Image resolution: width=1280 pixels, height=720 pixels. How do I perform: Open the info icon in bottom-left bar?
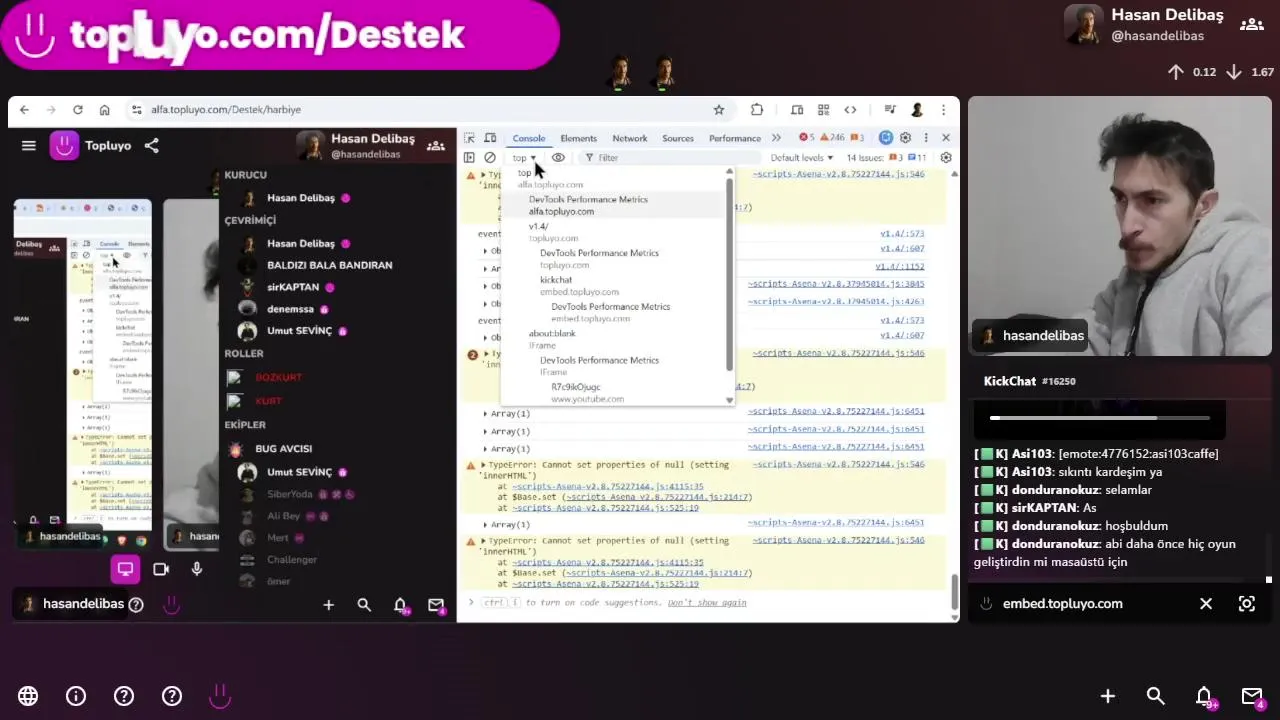coord(76,696)
